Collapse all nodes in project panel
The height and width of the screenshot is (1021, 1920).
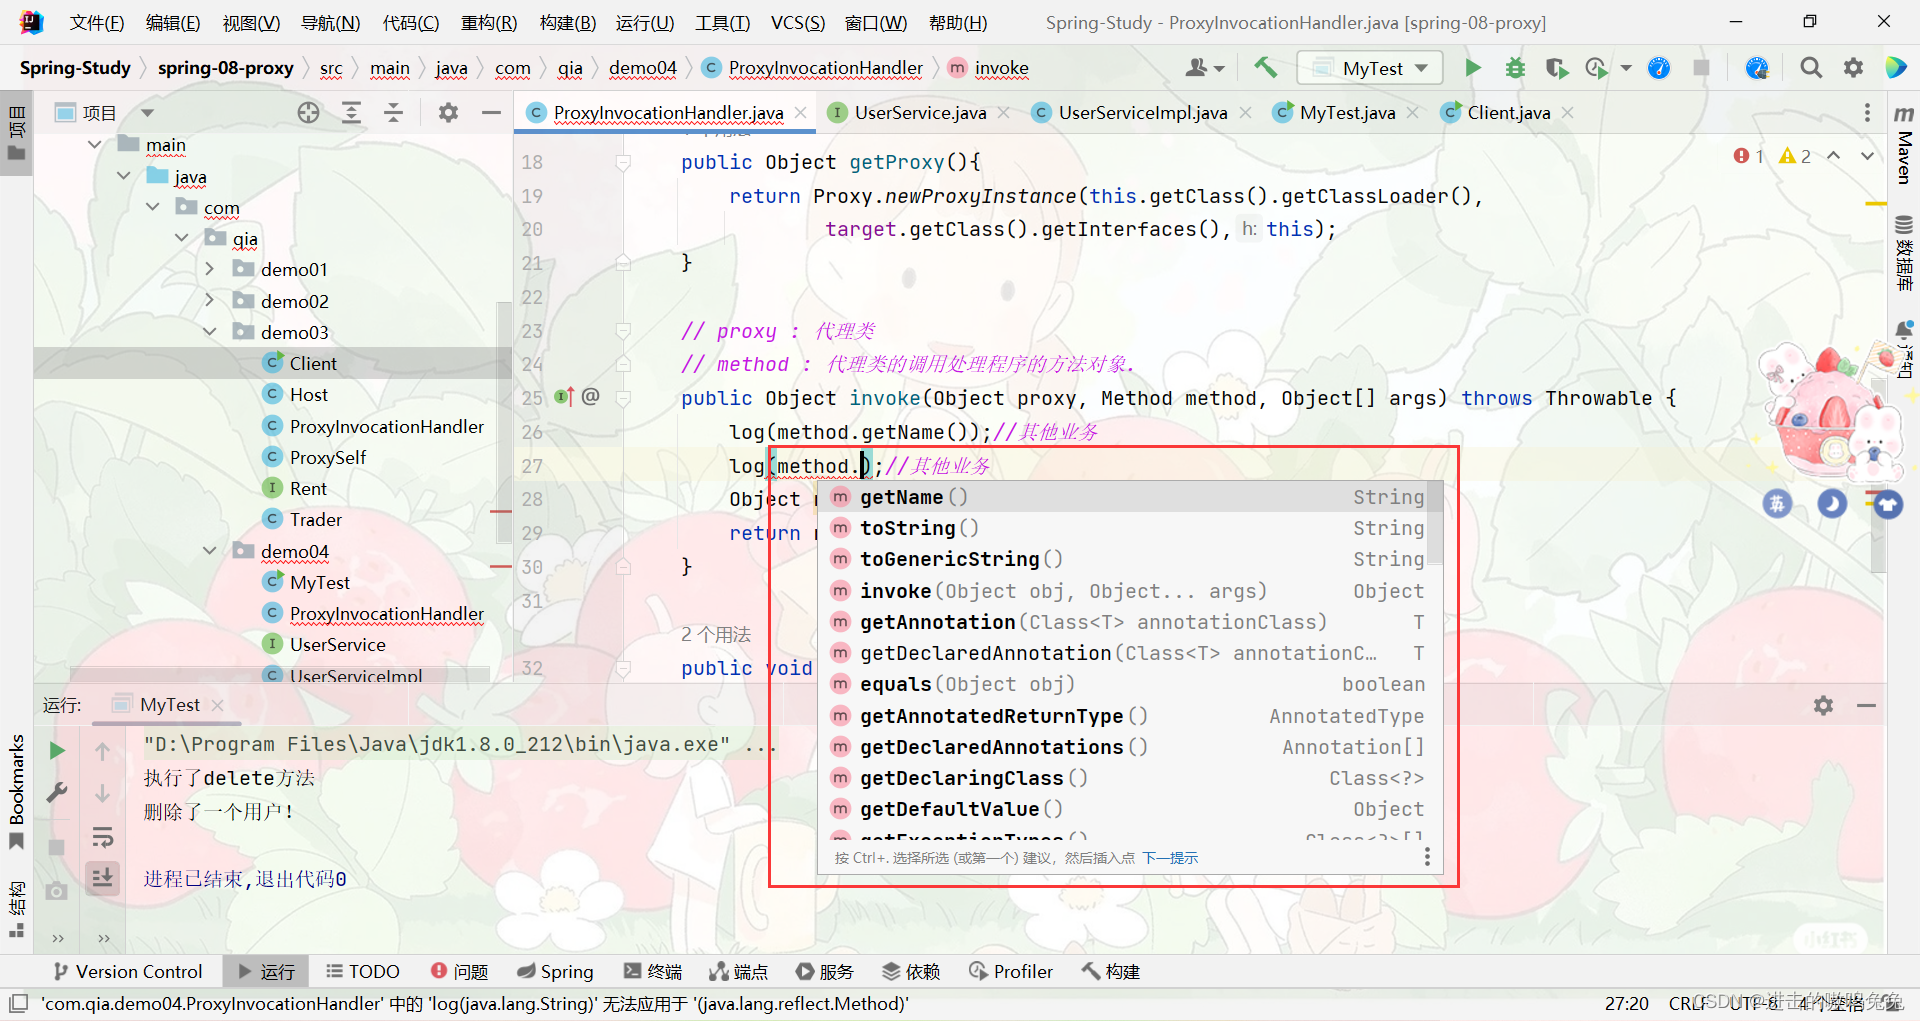pos(393,112)
